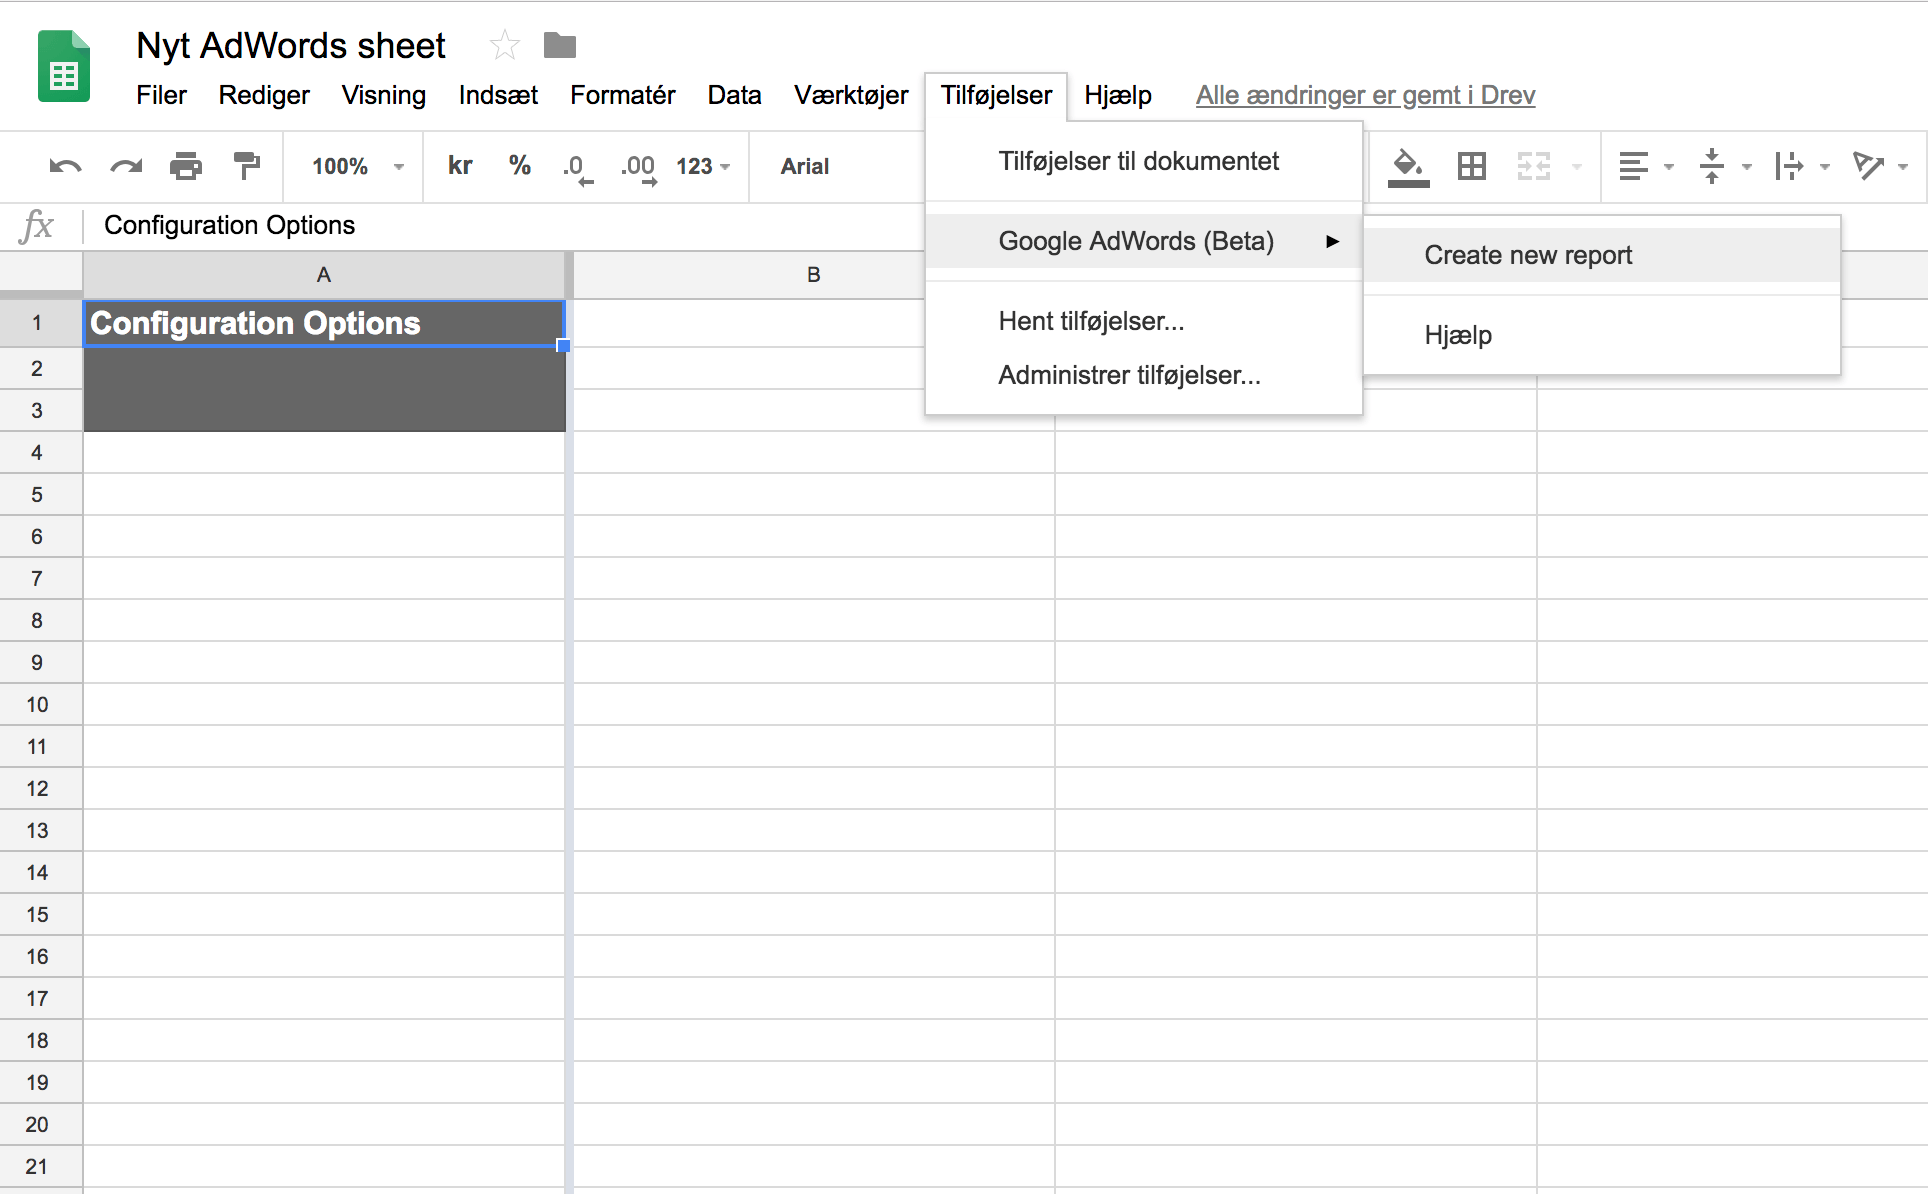Click the merge cells icon
This screenshot has height=1194, width=1928.
1533,166
